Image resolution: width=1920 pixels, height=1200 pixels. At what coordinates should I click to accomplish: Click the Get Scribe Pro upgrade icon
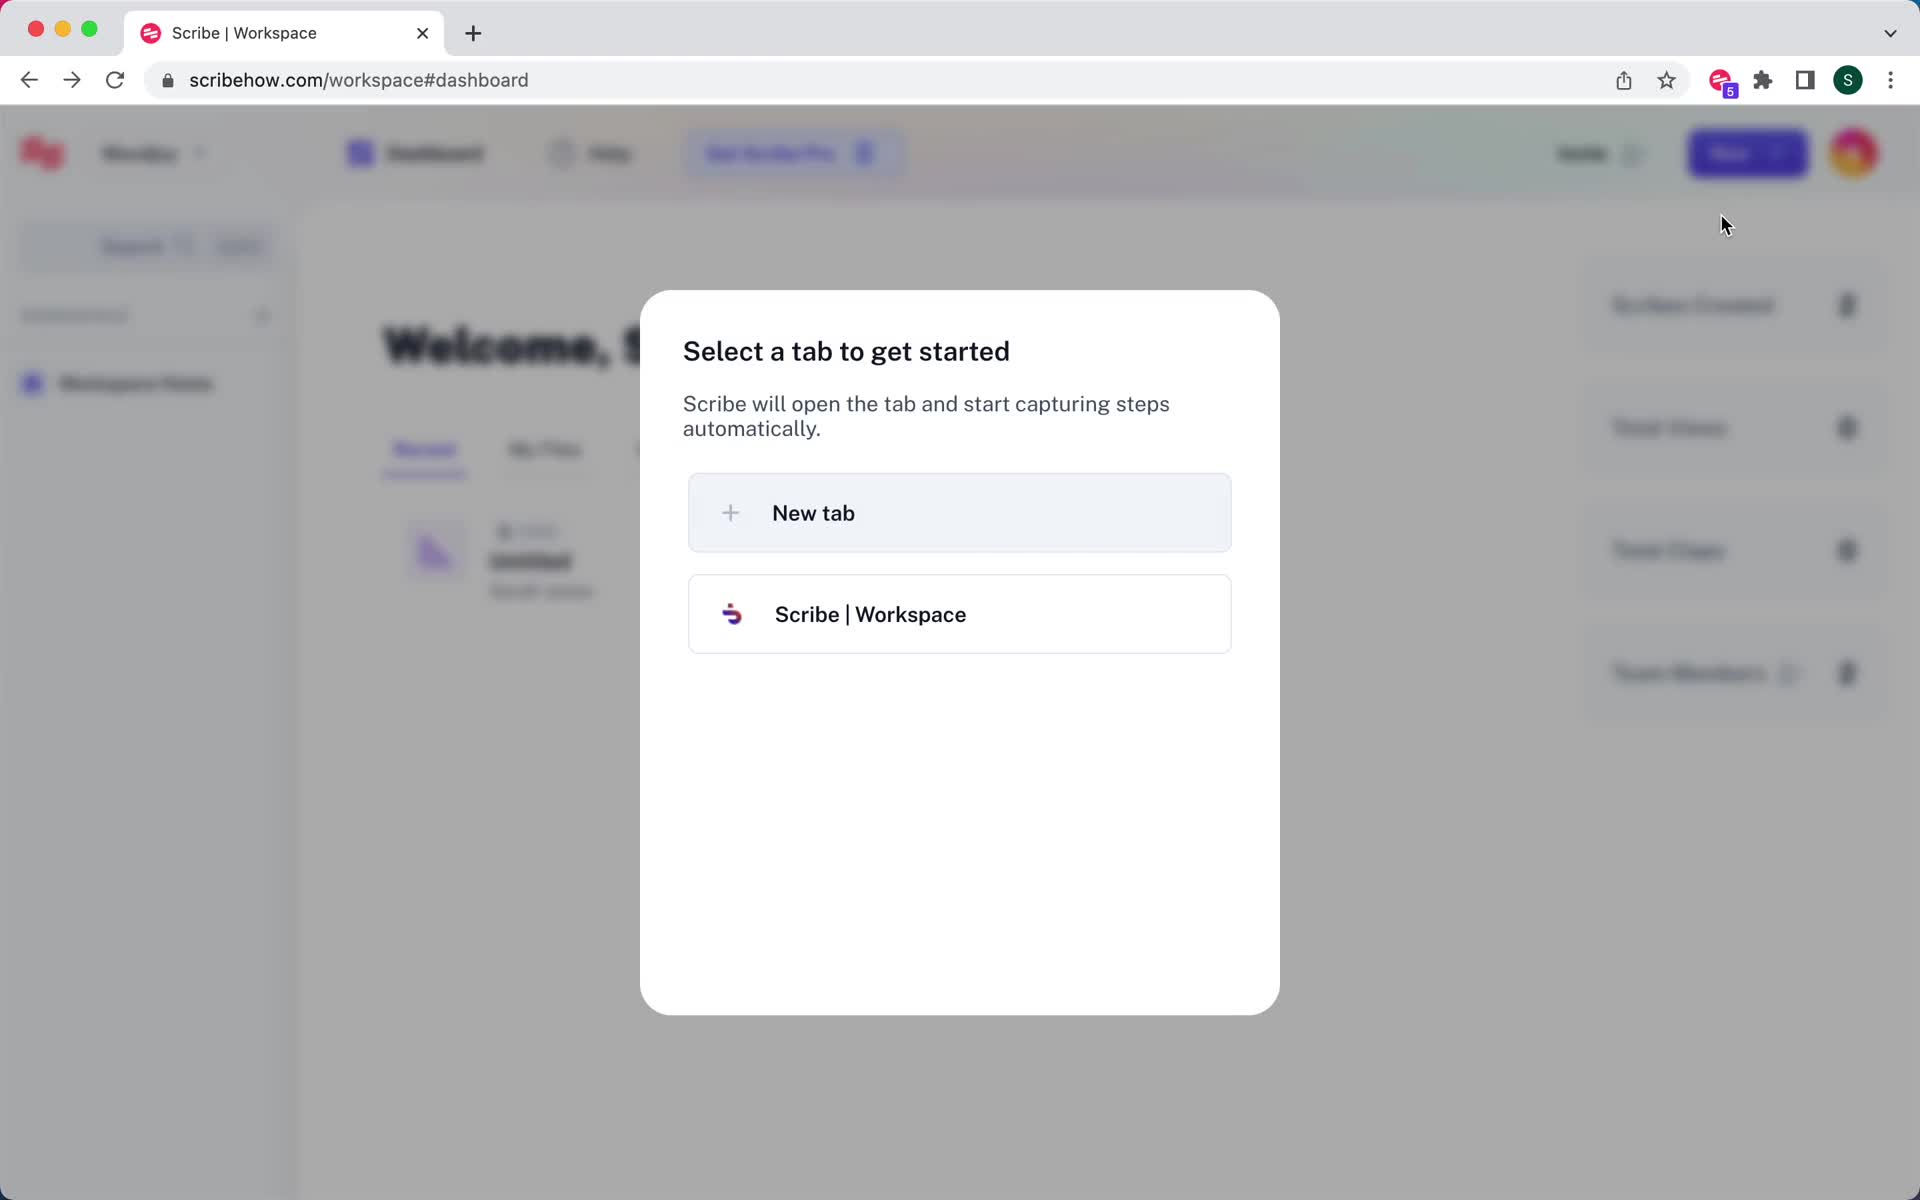(x=864, y=153)
